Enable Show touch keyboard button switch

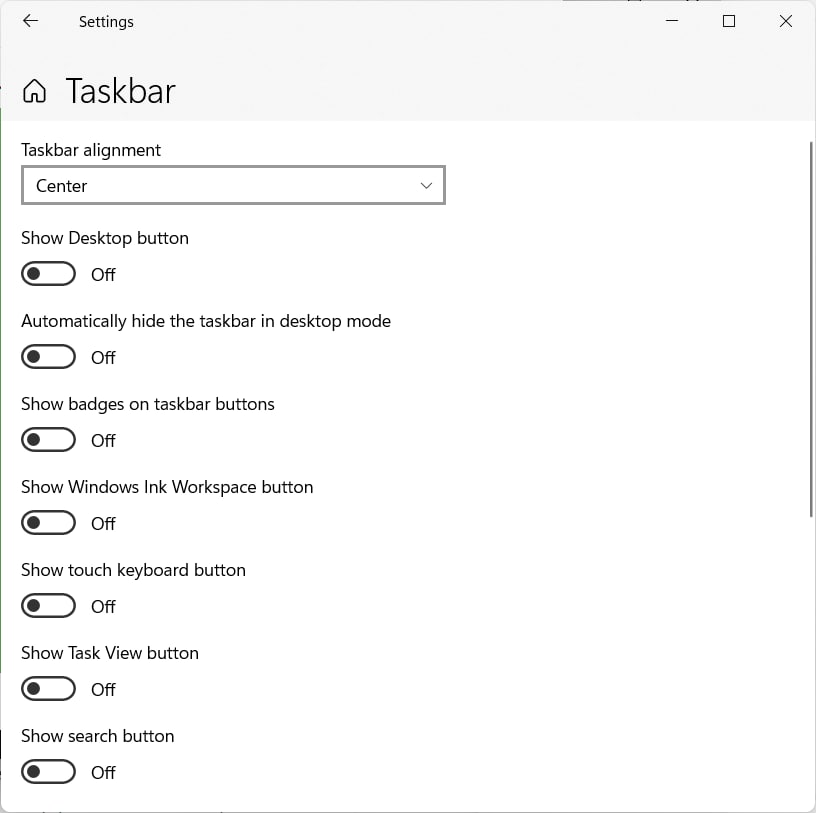click(x=48, y=606)
